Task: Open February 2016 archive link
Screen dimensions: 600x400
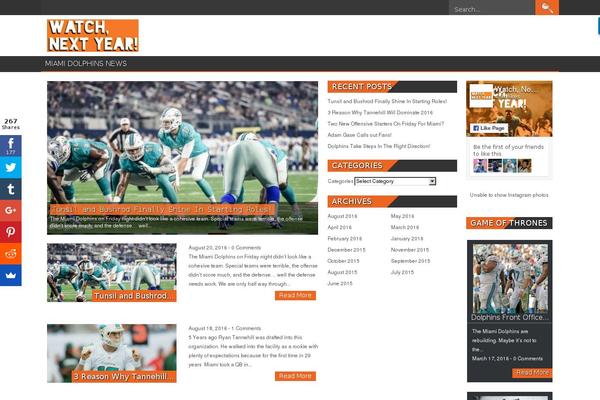Action: coord(344,238)
